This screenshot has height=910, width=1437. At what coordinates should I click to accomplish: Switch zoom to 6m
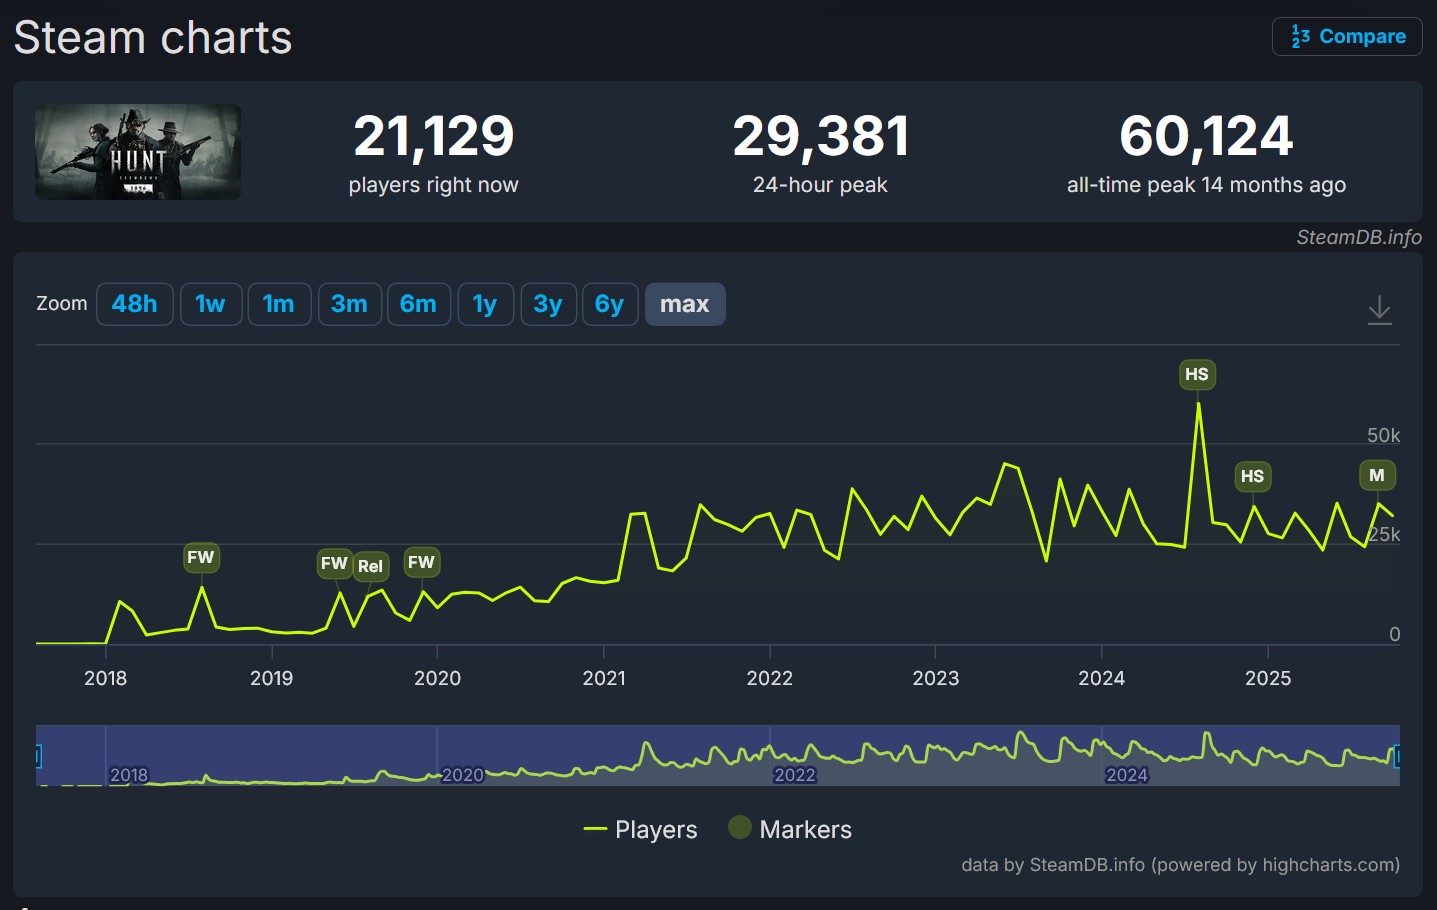tap(418, 304)
